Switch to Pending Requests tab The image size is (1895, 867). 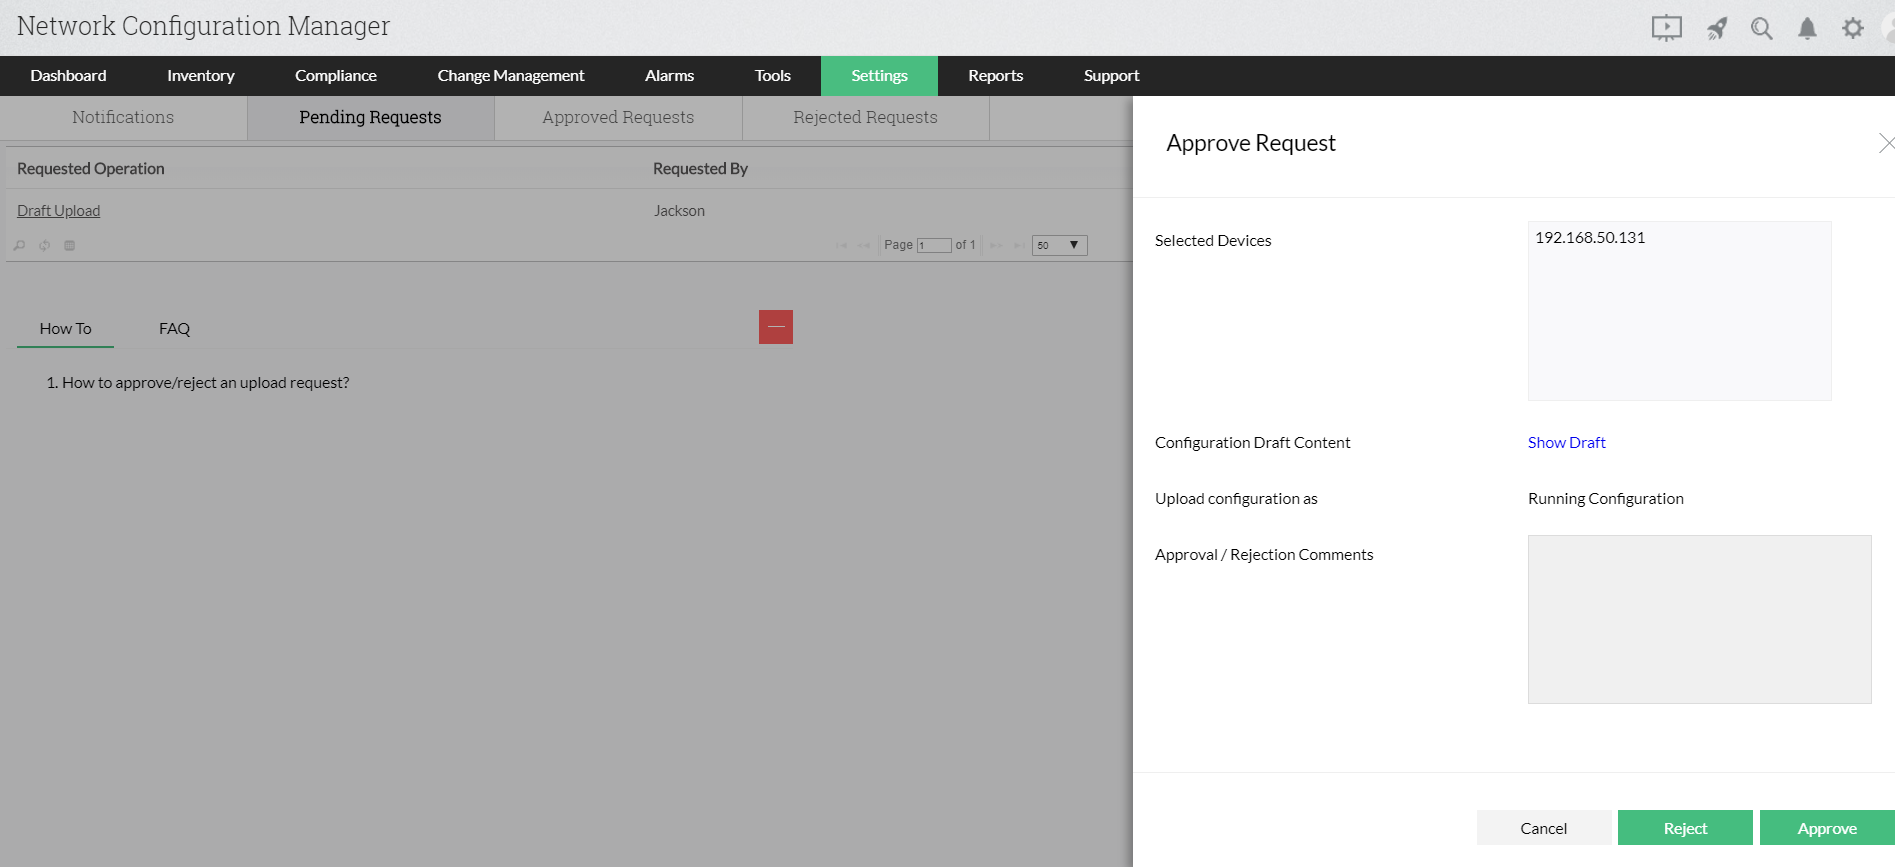coord(370,118)
